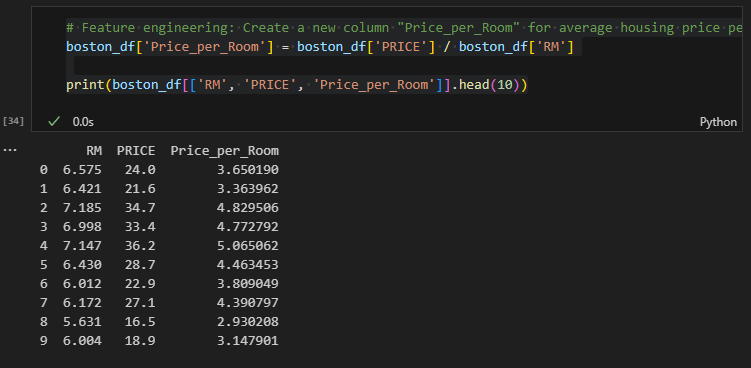
Task: Select PRICE value 18.9
Action: click(x=140, y=341)
